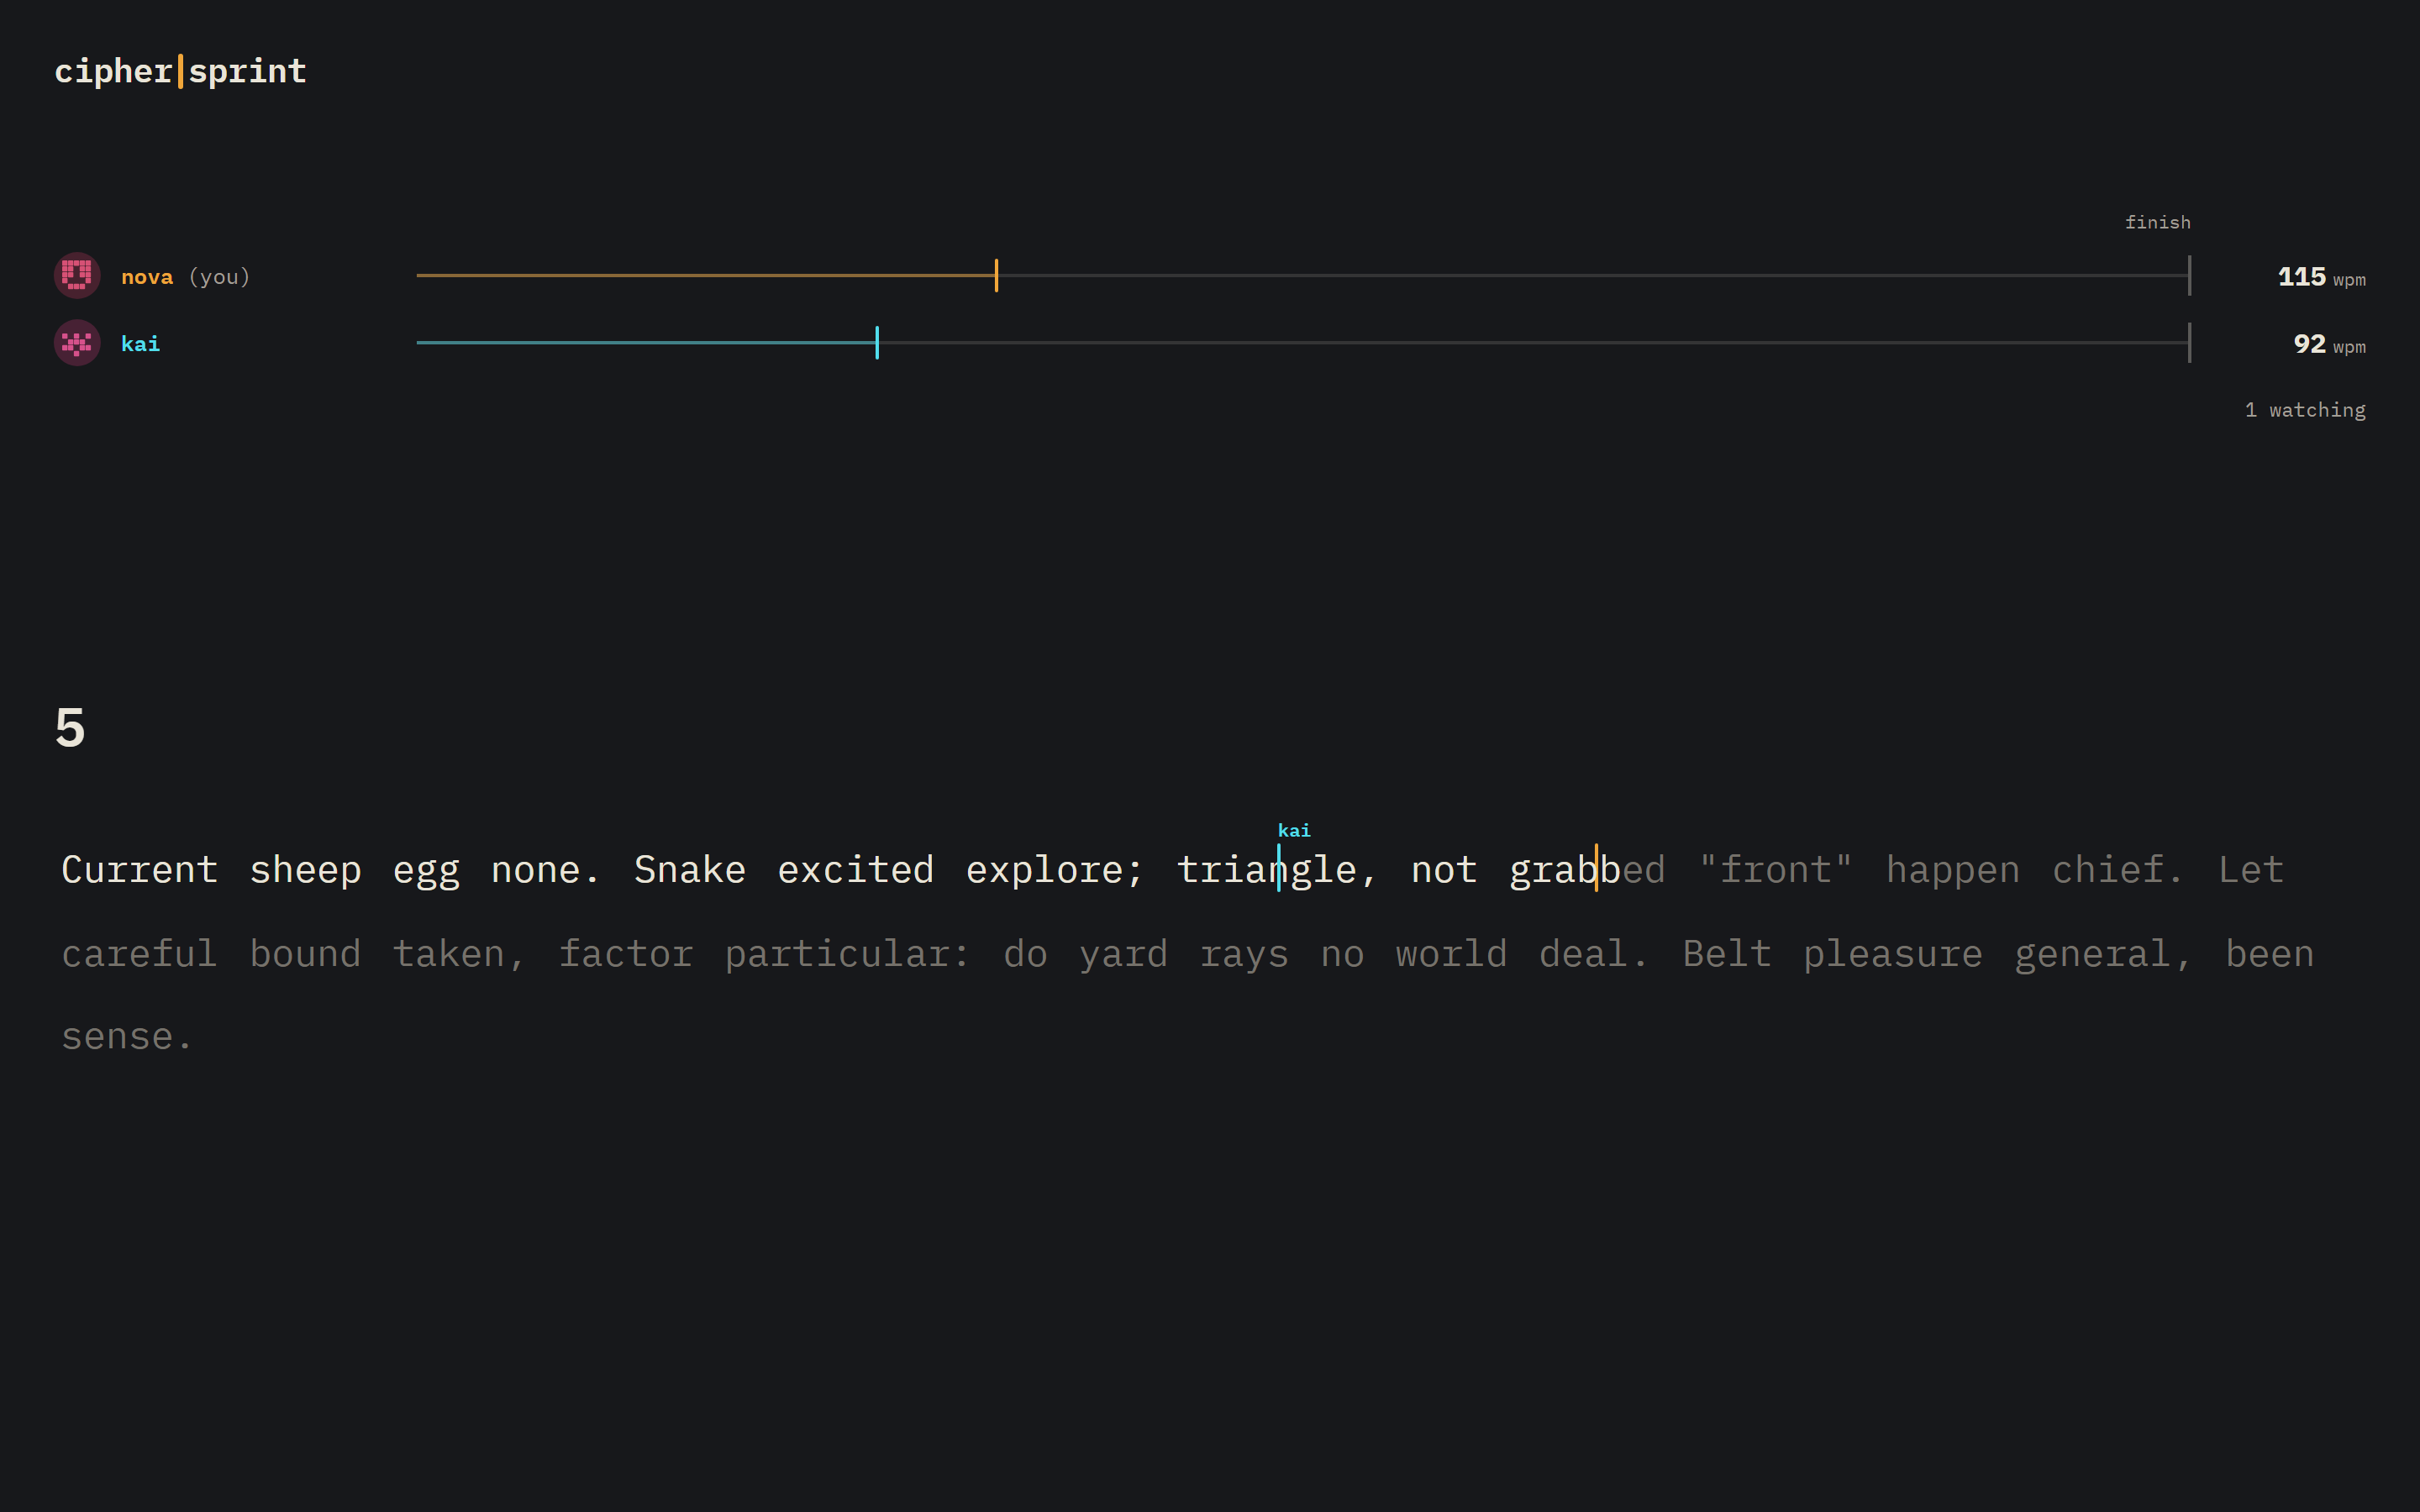Viewport: 2420px width, 1512px height.
Task: Click the finish line marker on kai's track
Action: (x=2190, y=342)
